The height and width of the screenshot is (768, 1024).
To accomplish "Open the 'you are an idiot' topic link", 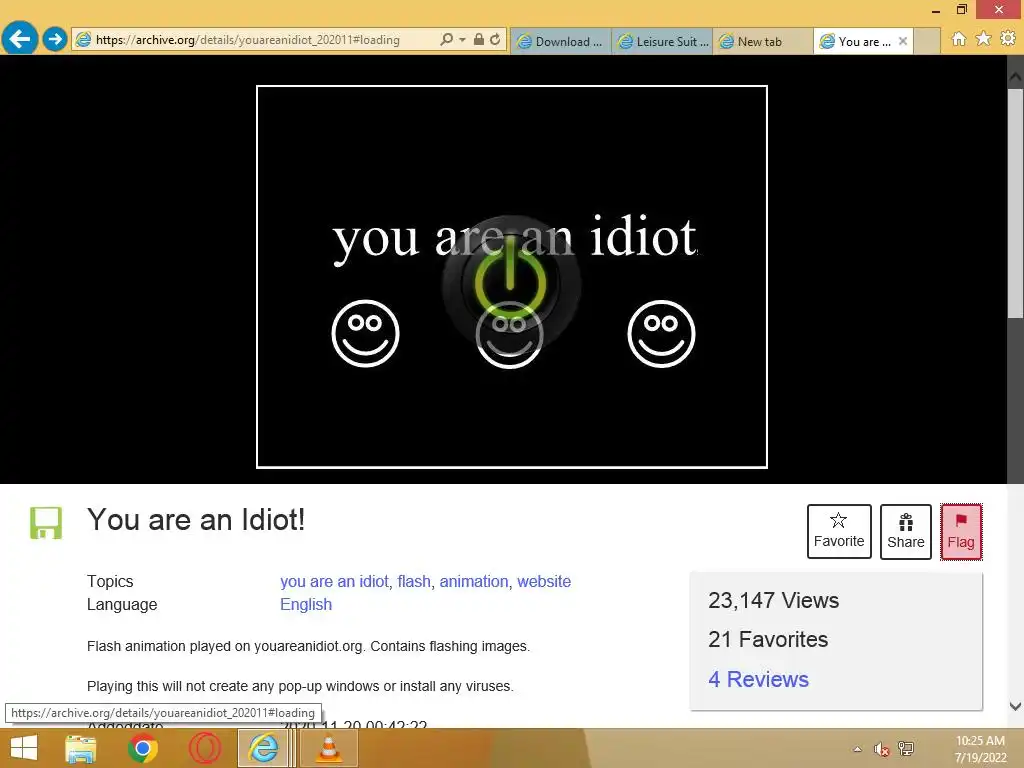I will click(334, 581).
